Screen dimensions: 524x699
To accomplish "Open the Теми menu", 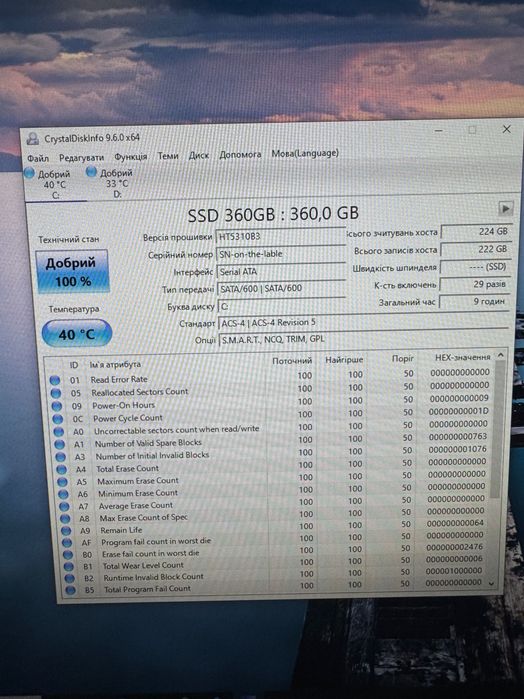I will point(168,156).
